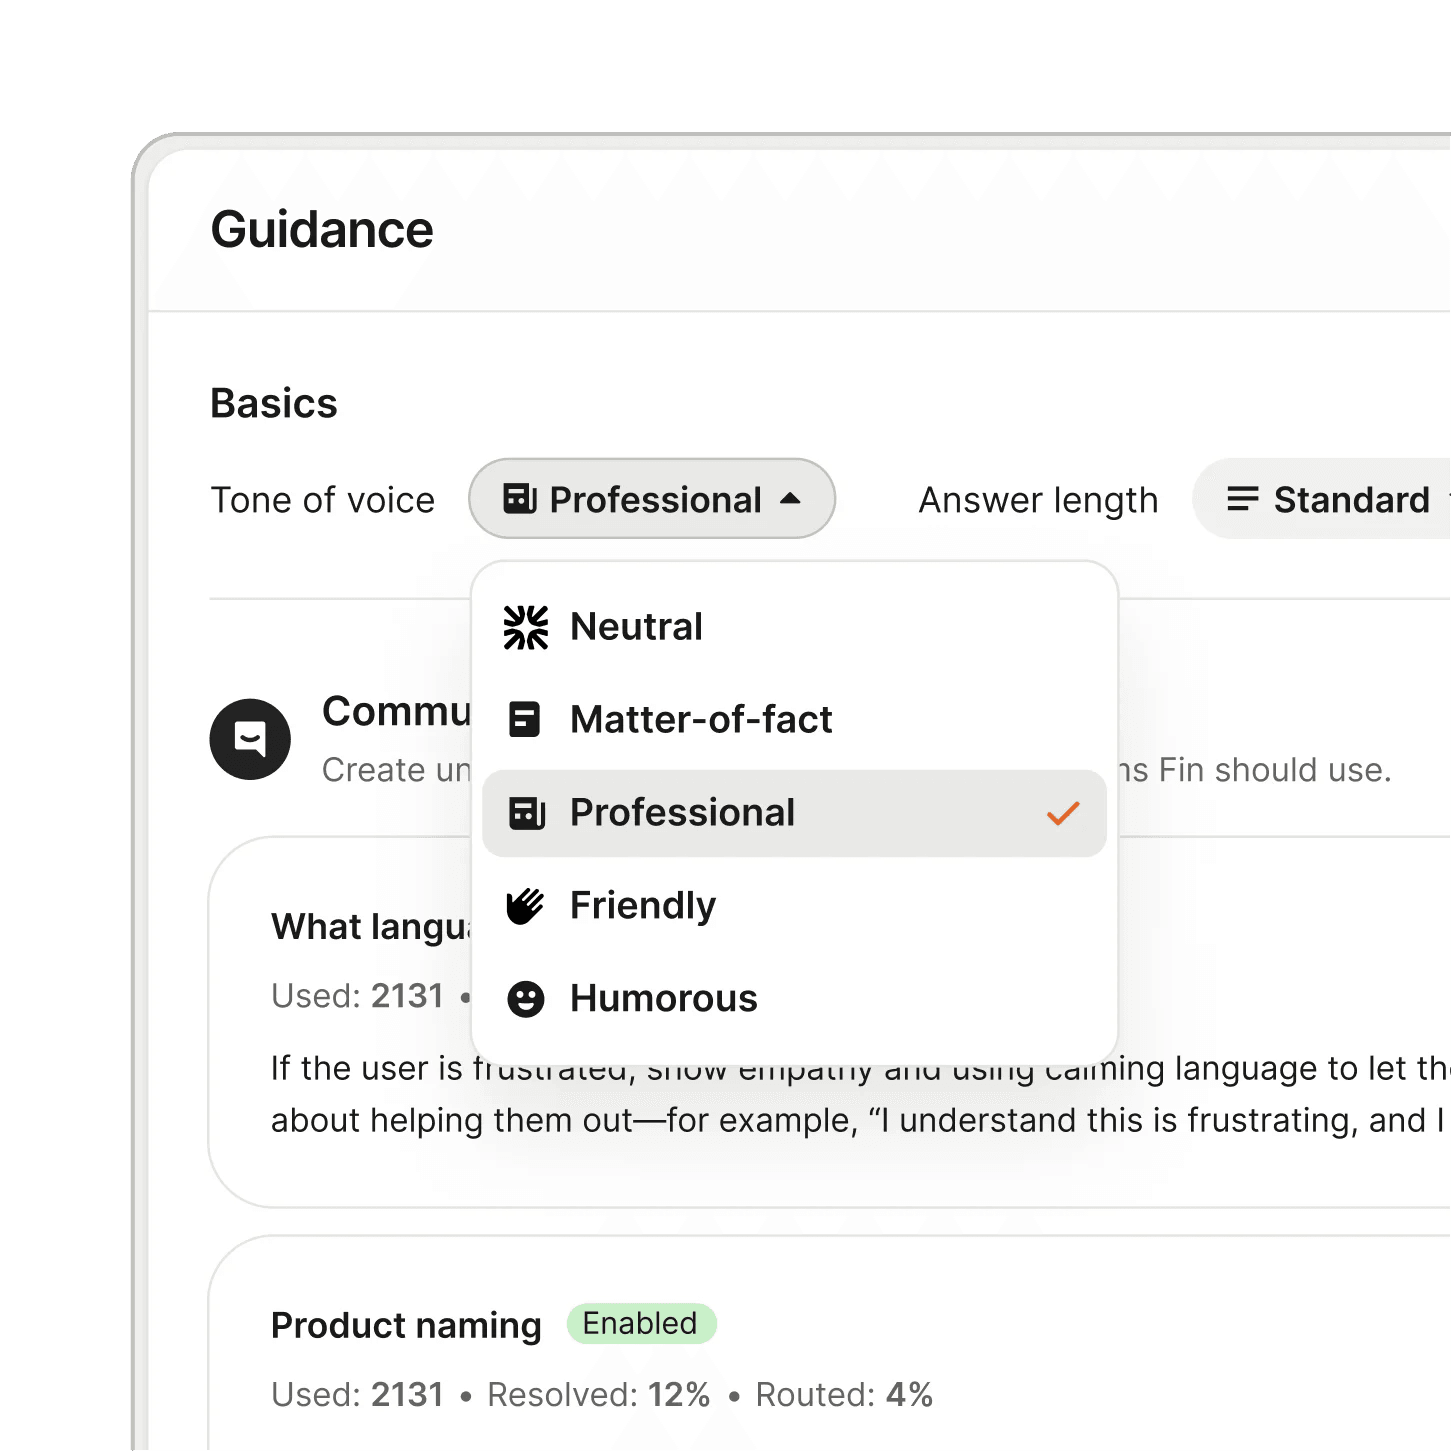1451x1451 pixels.
Task: Click the Answer length lines icon
Action: pyautogui.click(x=1242, y=499)
